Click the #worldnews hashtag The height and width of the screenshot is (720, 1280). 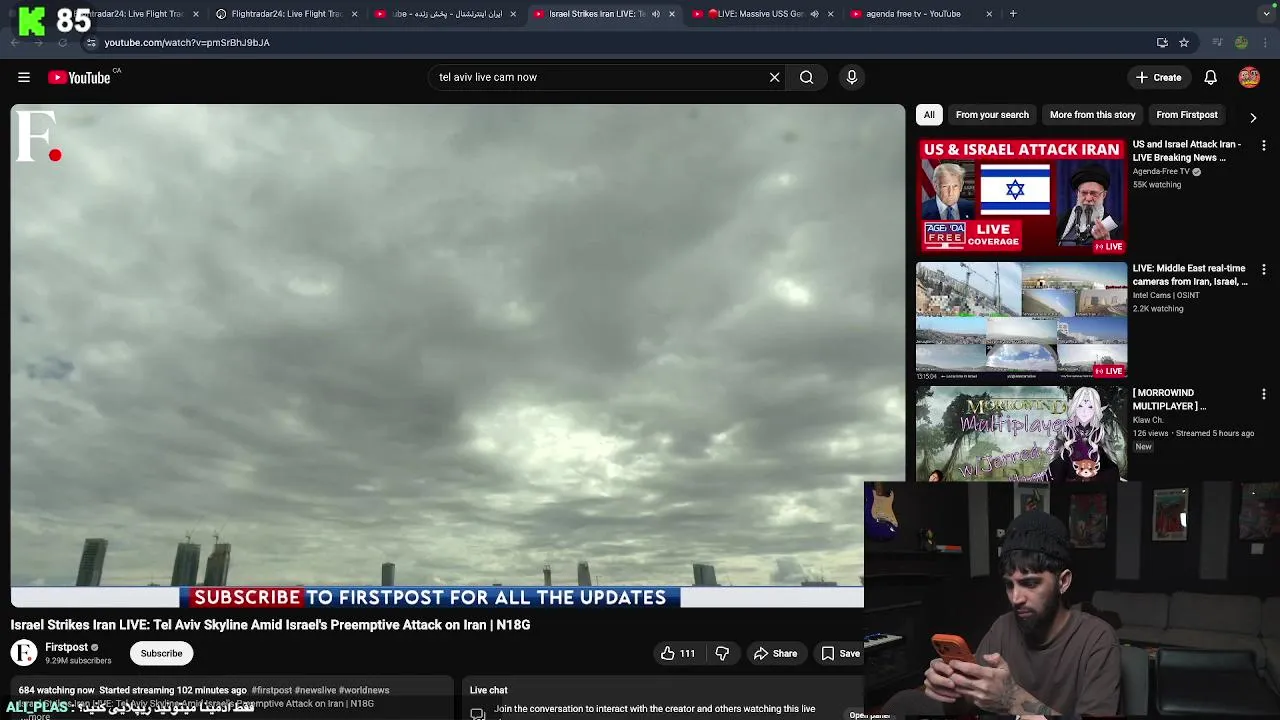click(x=364, y=690)
